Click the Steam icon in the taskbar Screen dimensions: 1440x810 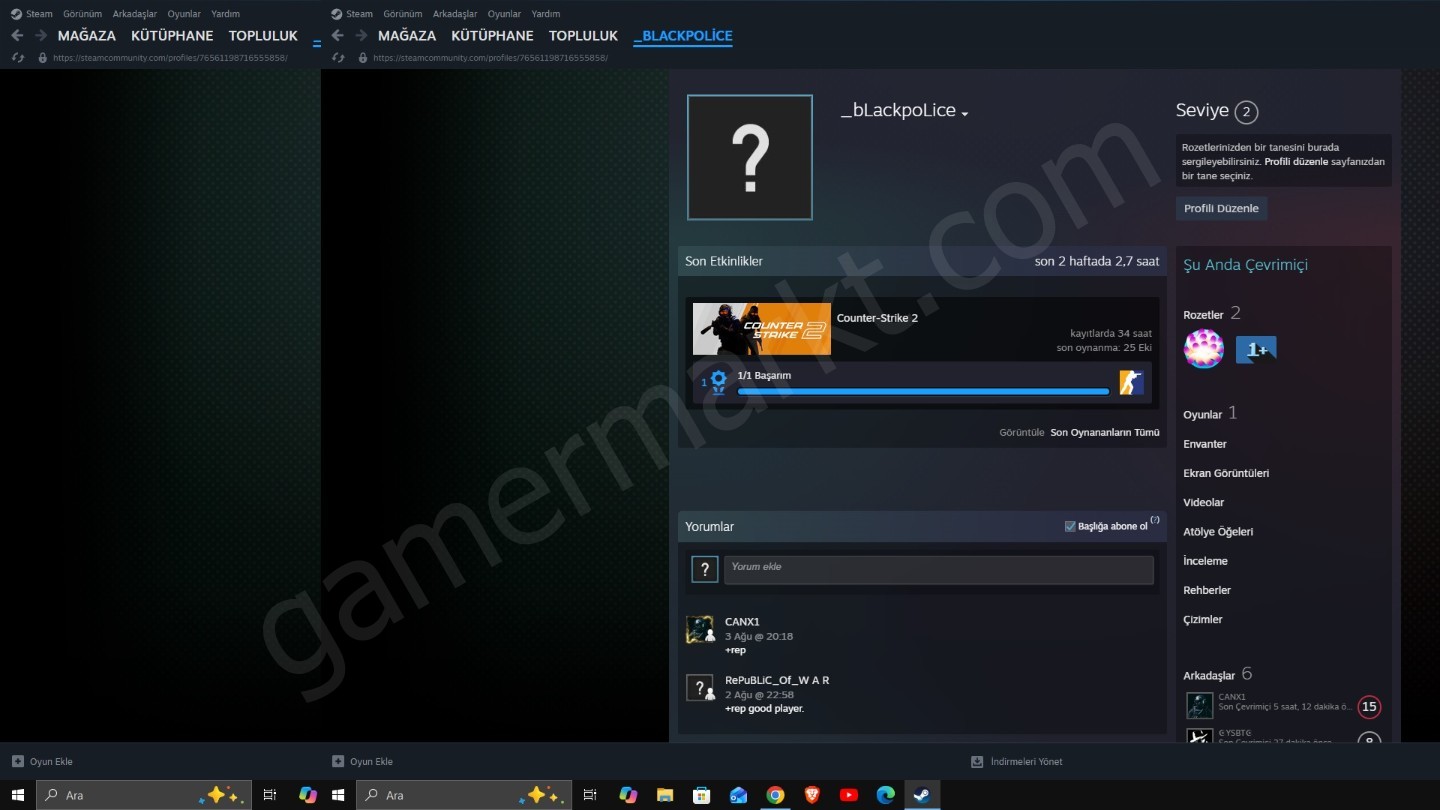point(922,795)
